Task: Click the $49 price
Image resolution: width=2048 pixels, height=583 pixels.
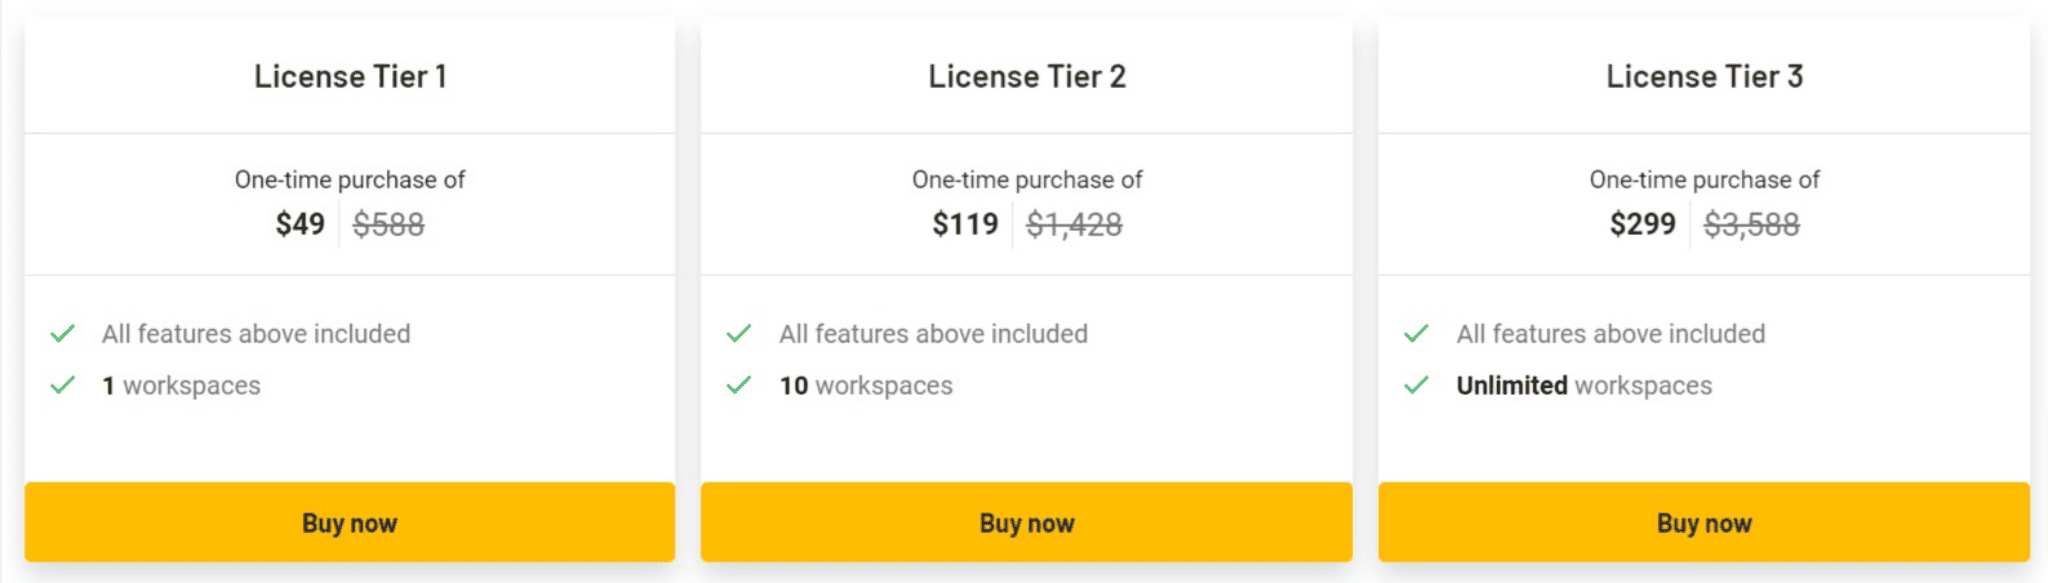Action: 300,224
